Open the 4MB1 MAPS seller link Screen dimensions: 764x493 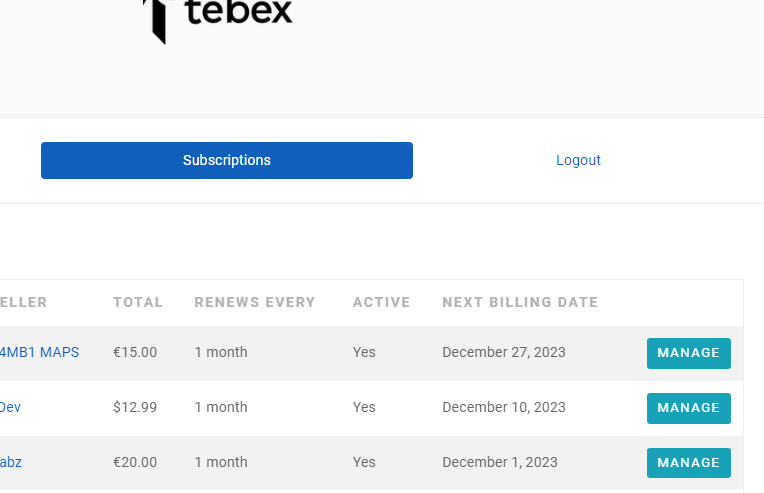39,352
